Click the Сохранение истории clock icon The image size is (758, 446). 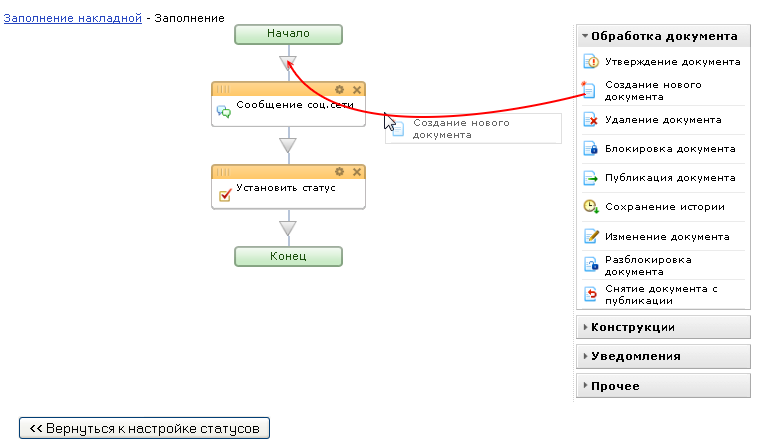pos(590,207)
